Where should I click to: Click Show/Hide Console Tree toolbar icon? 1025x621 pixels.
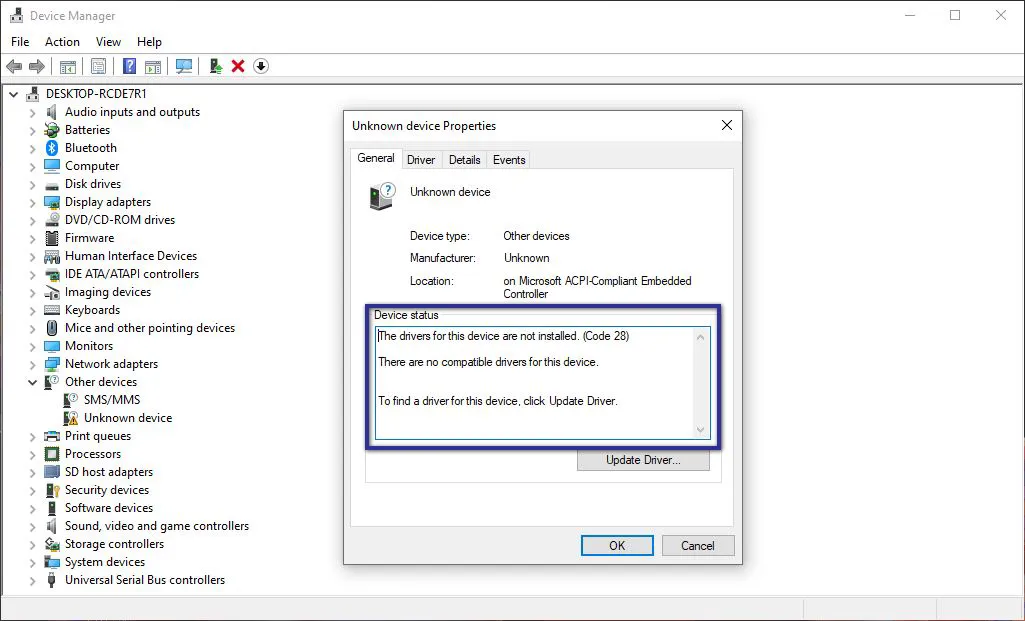coord(68,66)
